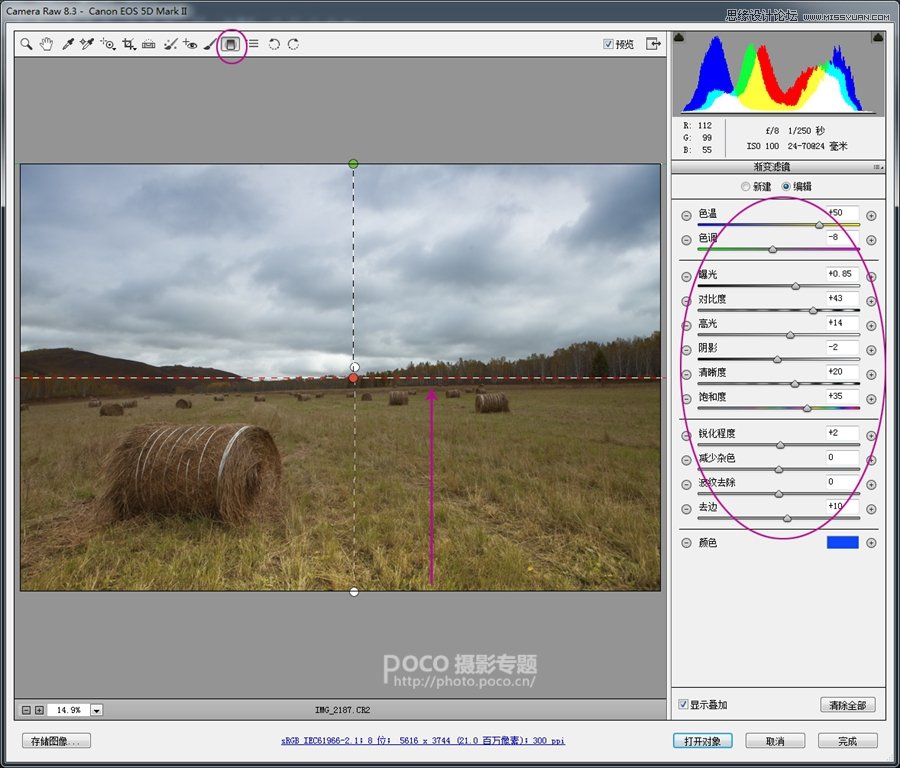Open the 渐变滤镜 panel flyout menu

coord(877,167)
